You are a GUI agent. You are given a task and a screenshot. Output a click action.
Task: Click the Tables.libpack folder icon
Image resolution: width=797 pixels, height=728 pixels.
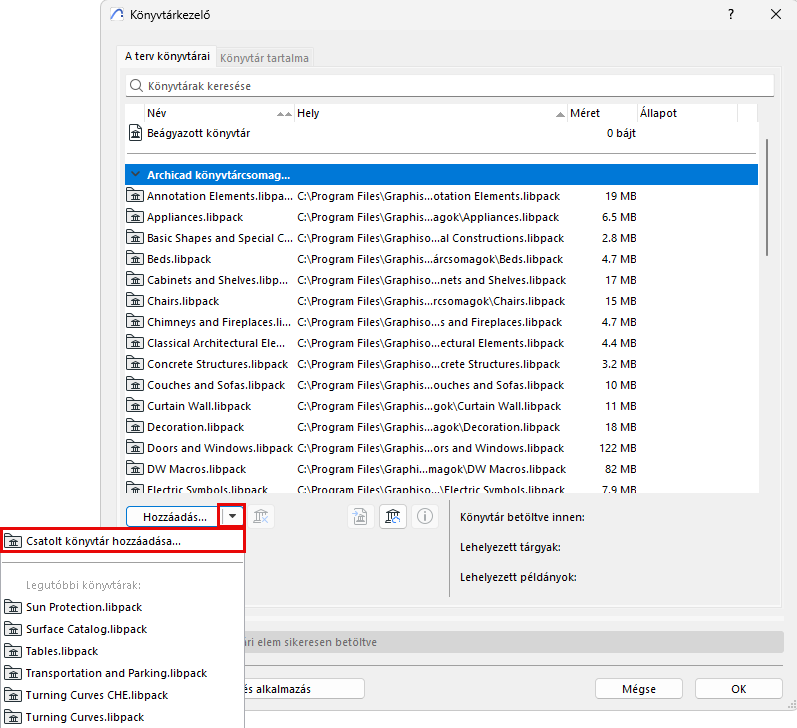click(13, 651)
